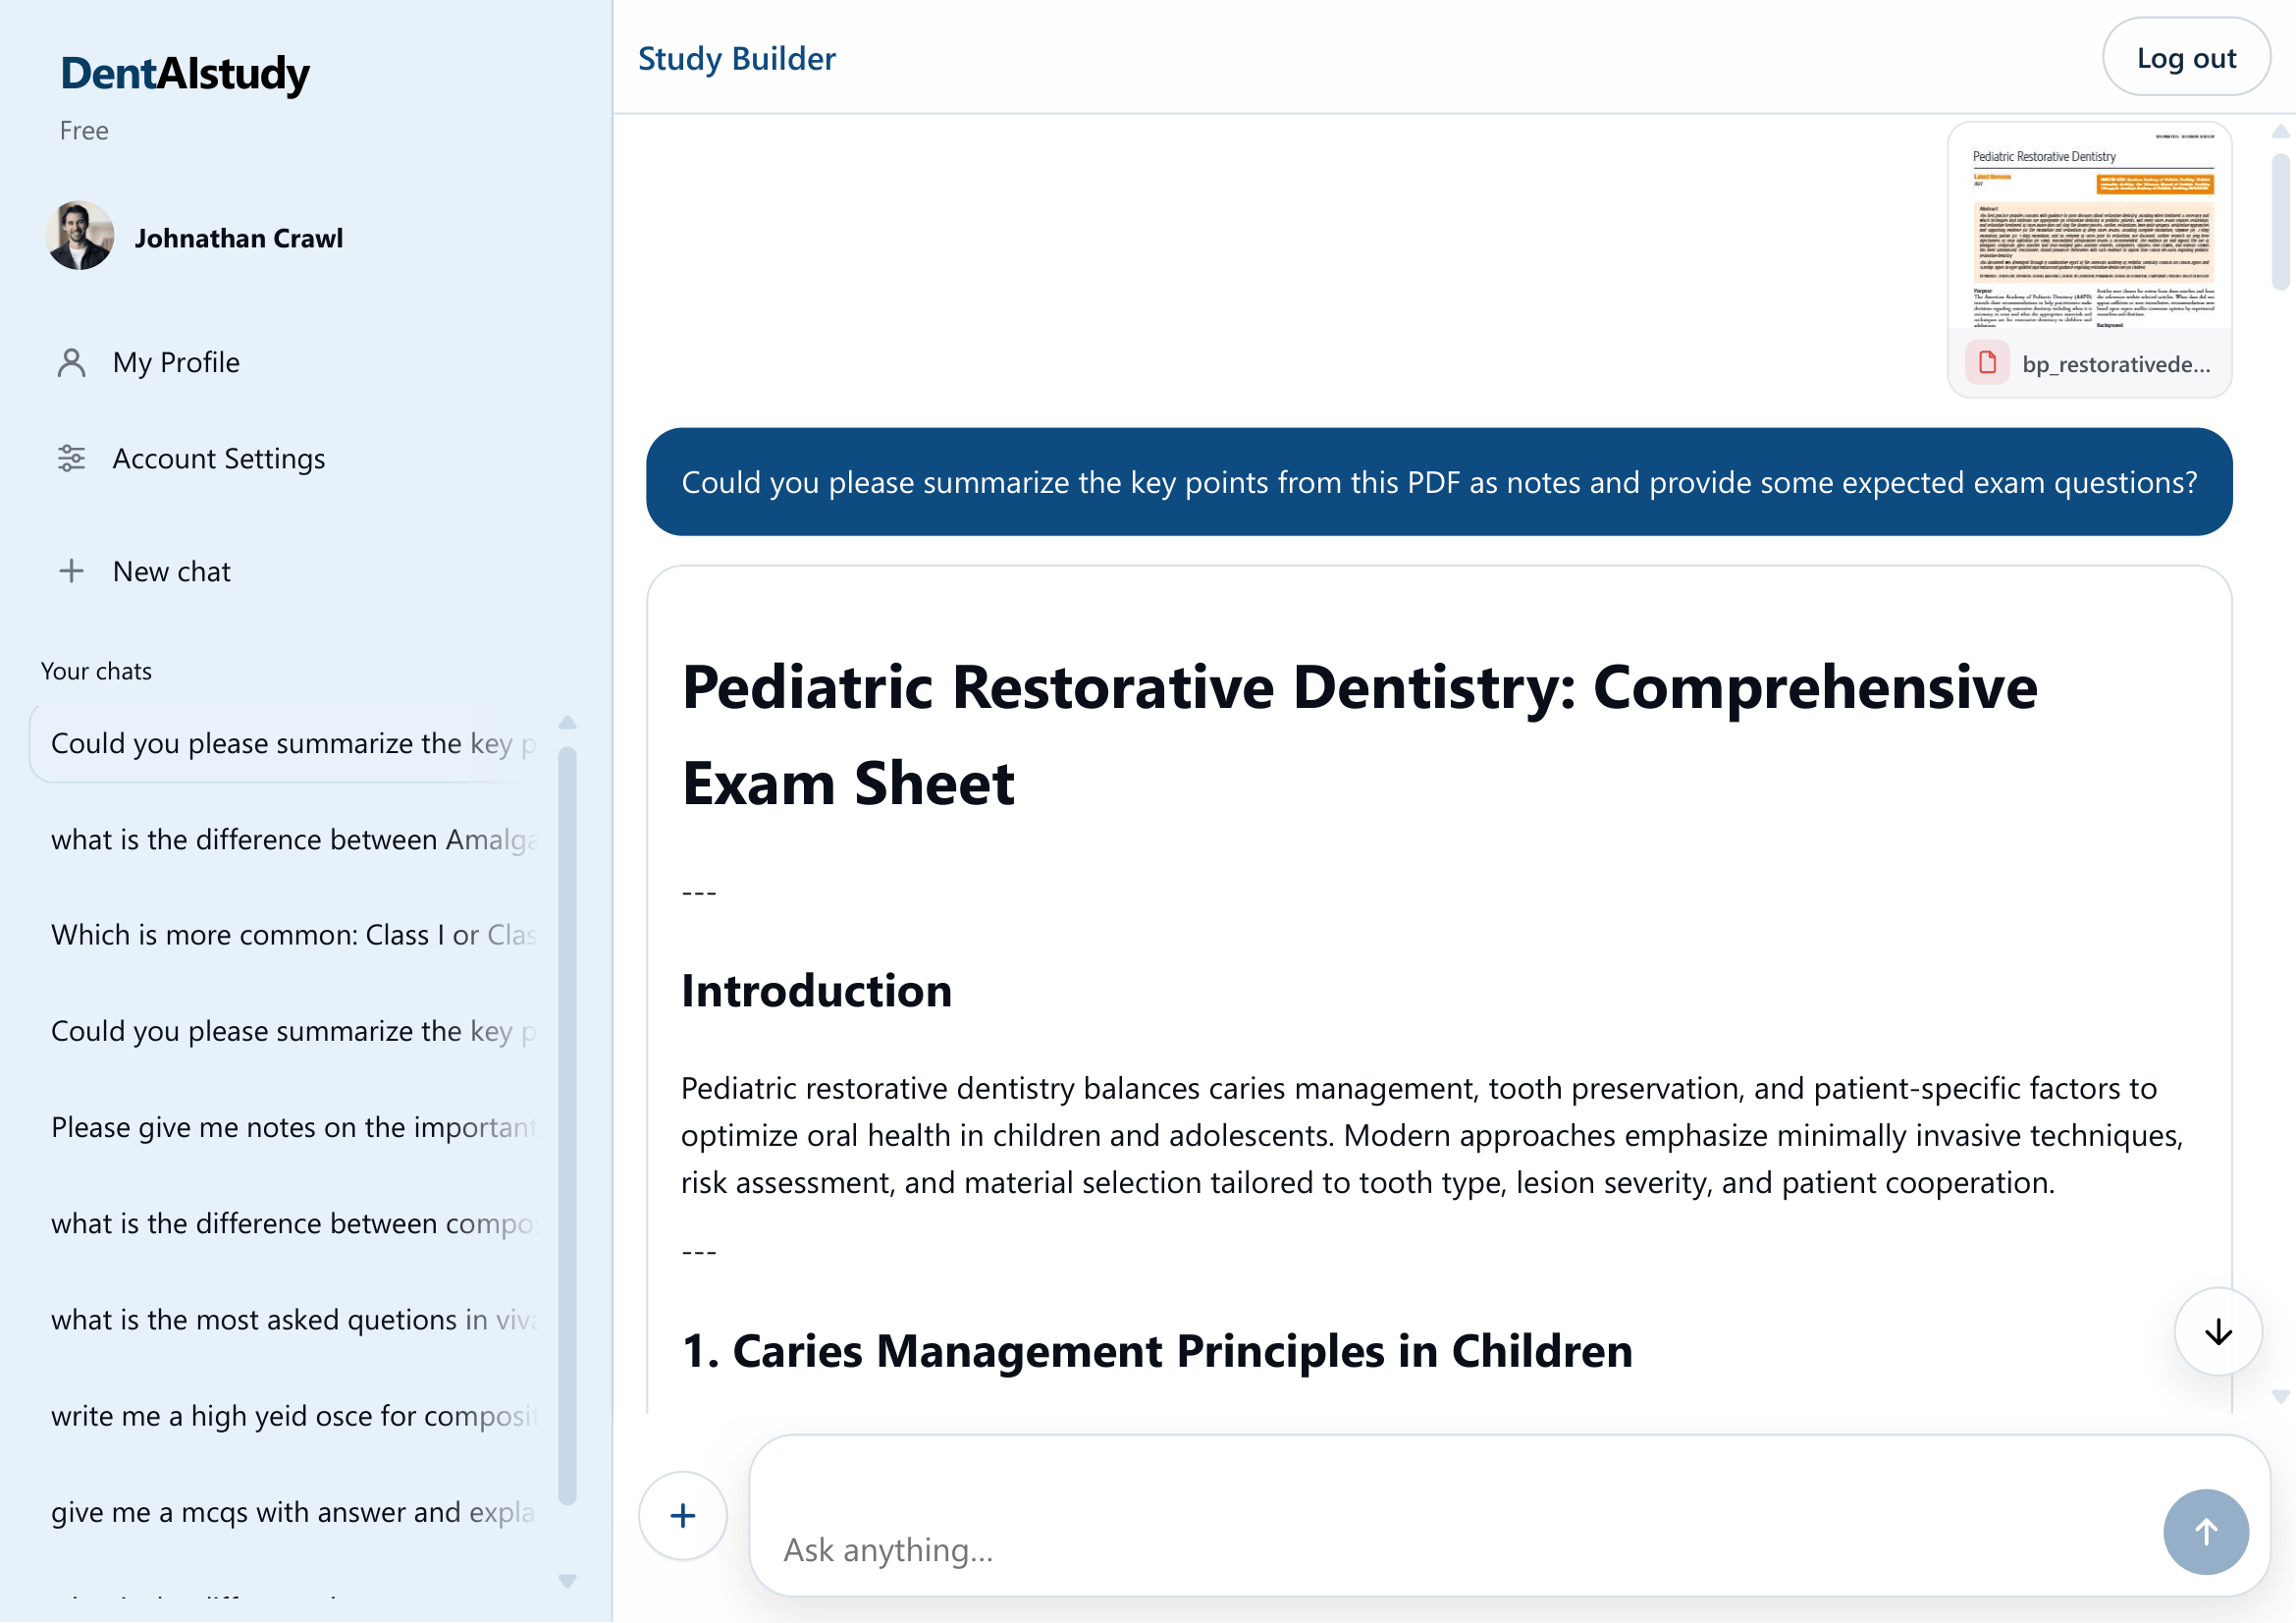Log out of DentAIstudy
2296x1623 pixels.
pyautogui.click(x=2186, y=57)
